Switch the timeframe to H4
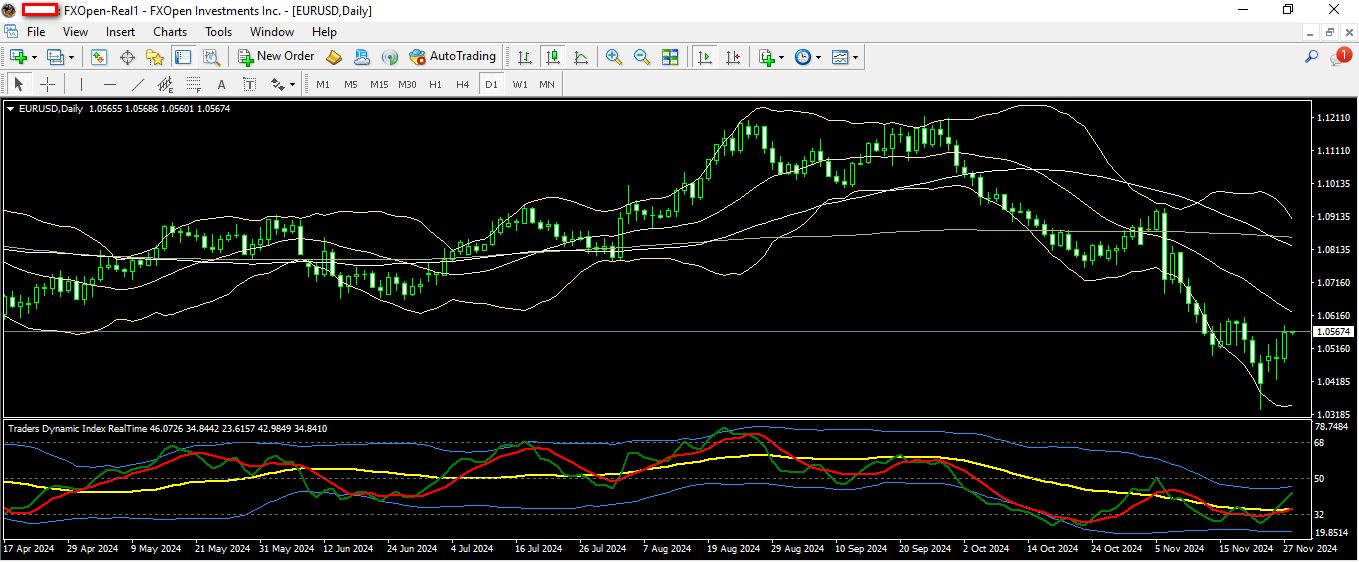Viewport: 1359px width, 562px height. pyautogui.click(x=463, y=84)
